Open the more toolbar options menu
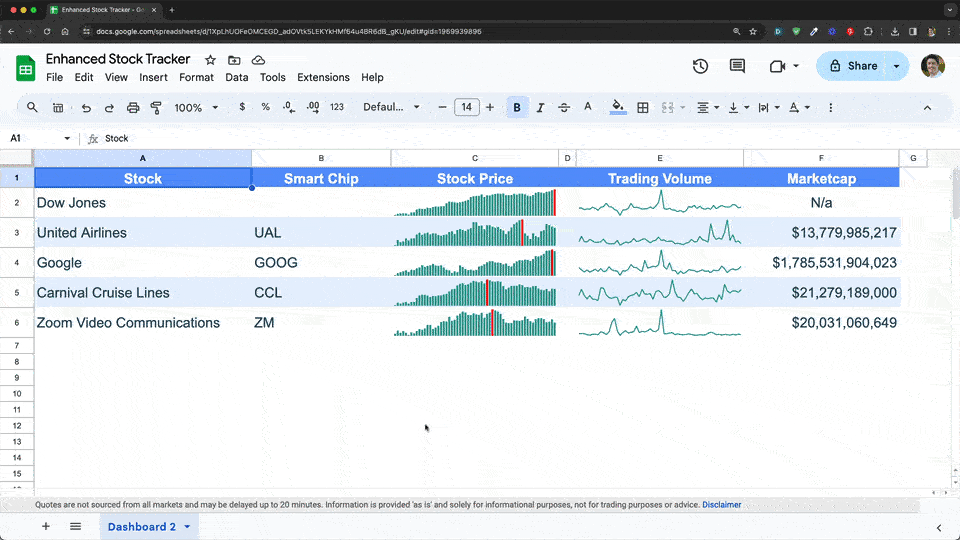Image resolution: width=960 pixels, height=540 pixels. (x=830, y=108)
